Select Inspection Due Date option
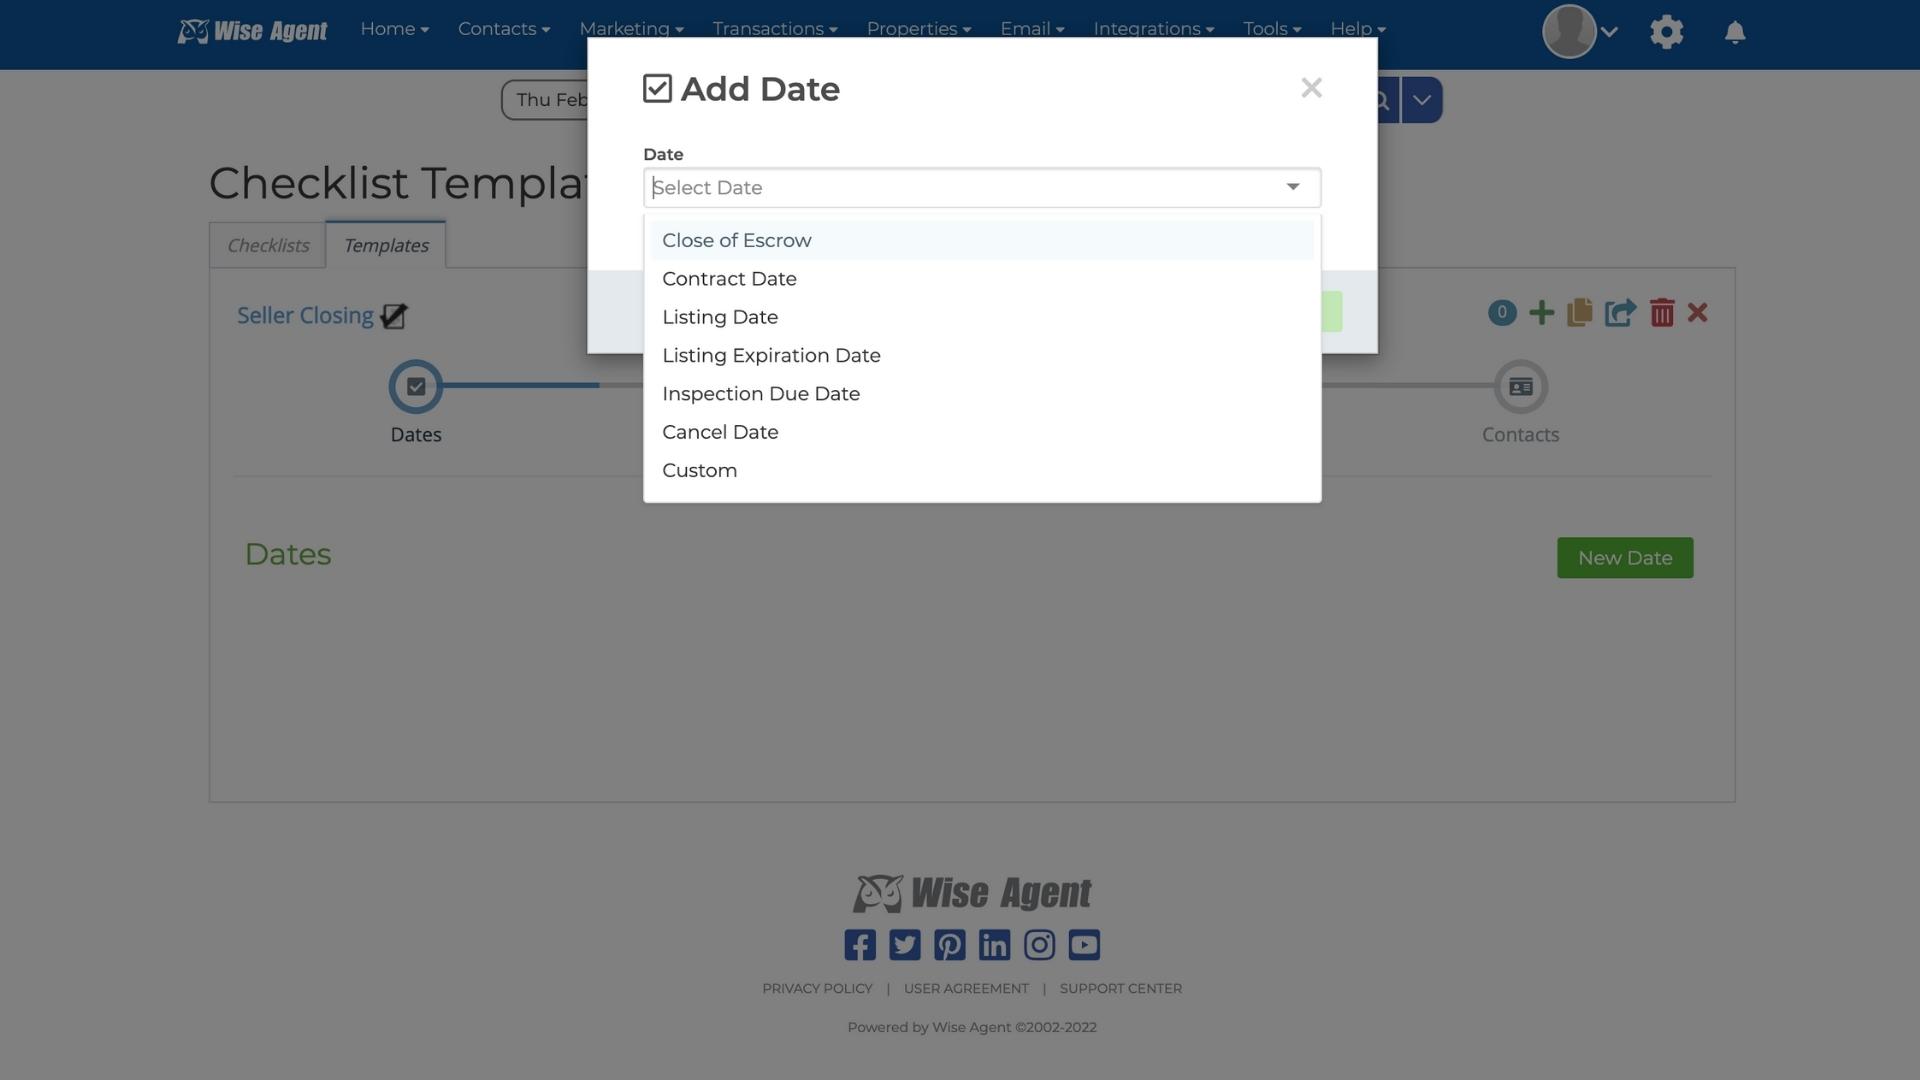 [761, 393]
